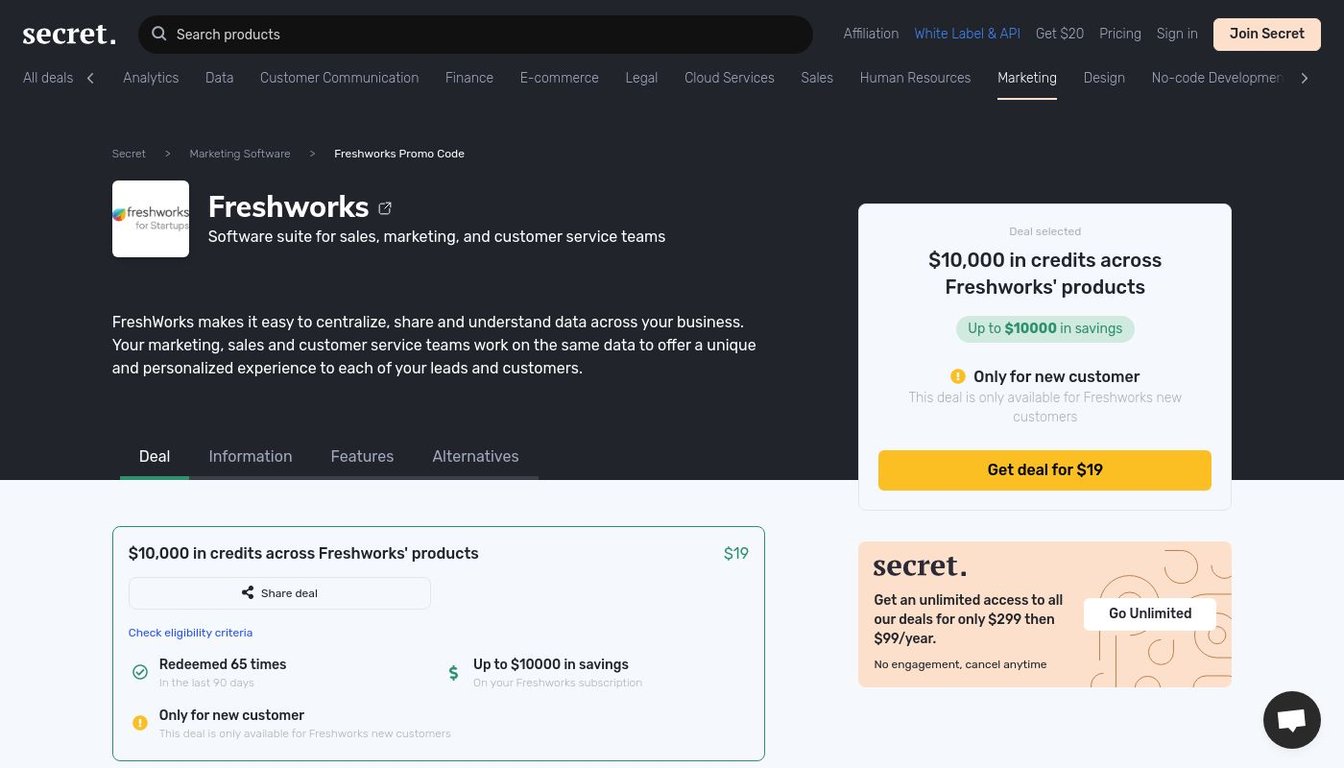Click the Redeemed 65 times text
The image size is (1344, 768).
point(223,664)
